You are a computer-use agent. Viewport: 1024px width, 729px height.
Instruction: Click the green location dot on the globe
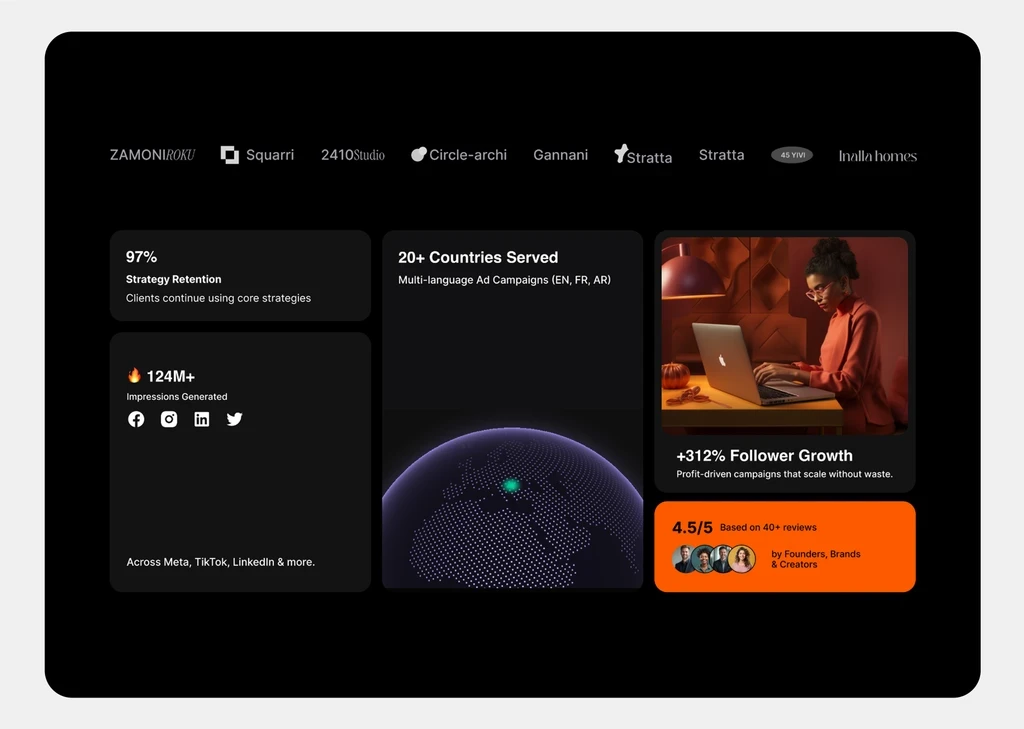click(511, 485)
